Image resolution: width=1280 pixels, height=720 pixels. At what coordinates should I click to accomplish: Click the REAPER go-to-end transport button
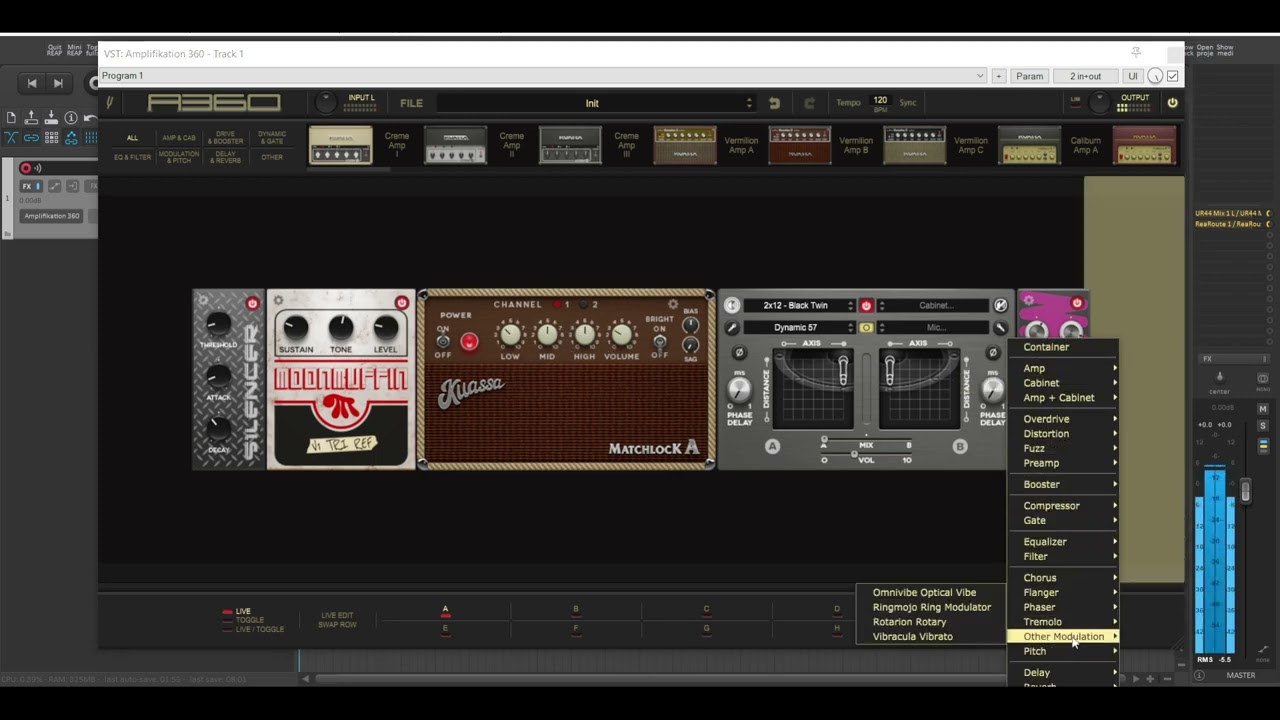click(x=58, y=83)
